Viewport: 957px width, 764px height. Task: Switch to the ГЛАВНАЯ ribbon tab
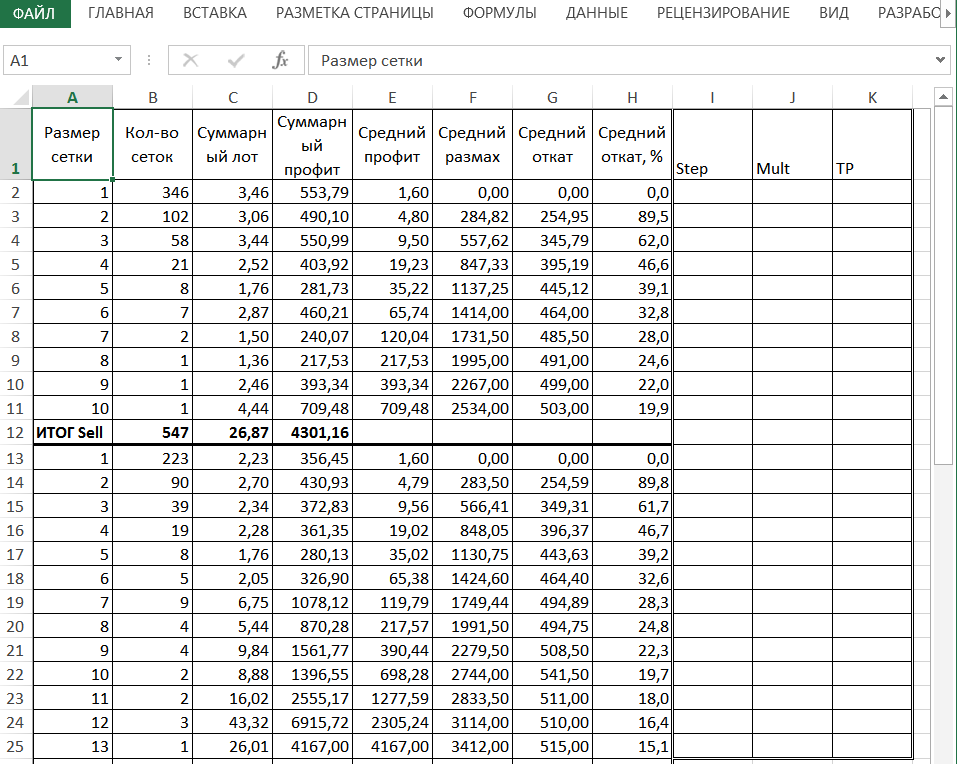[121, 13]
